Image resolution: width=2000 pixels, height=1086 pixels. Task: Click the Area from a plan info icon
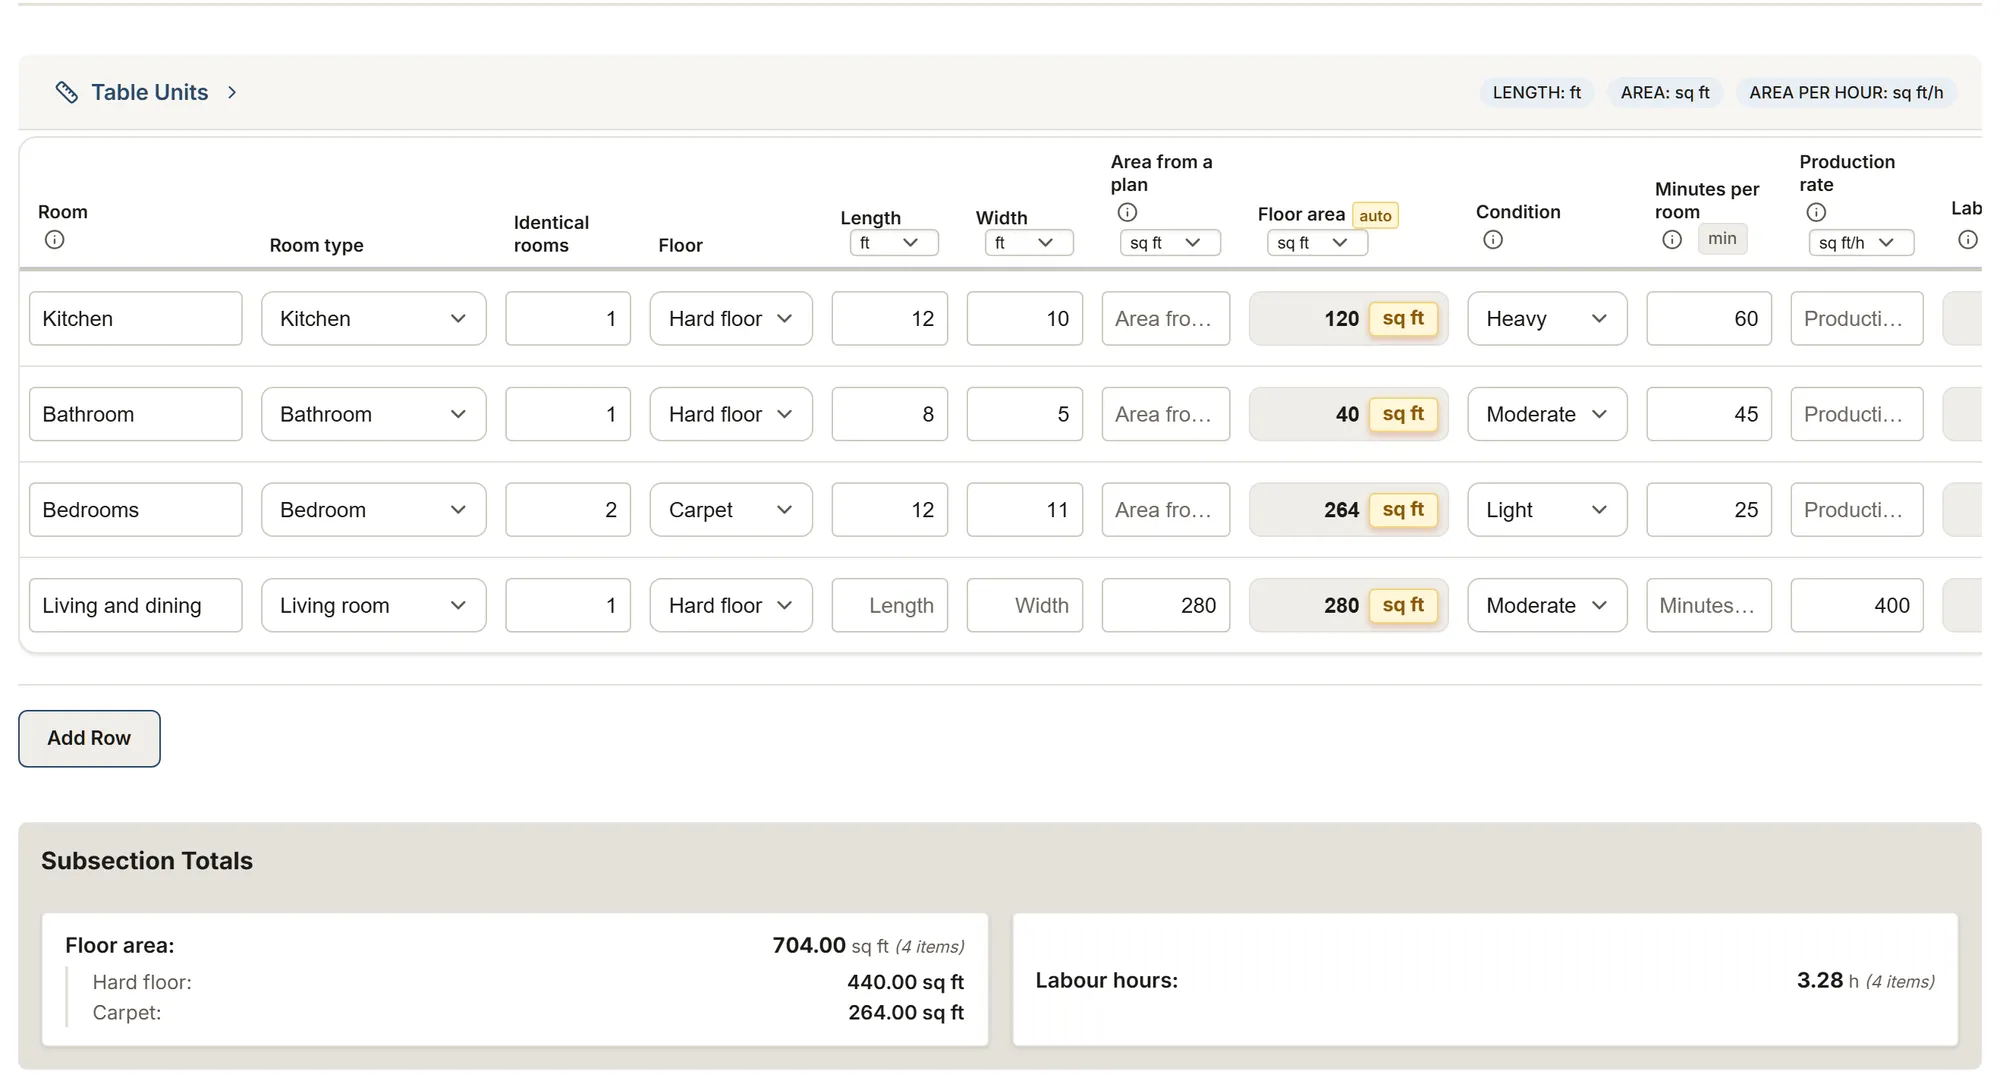(1127, 212)
